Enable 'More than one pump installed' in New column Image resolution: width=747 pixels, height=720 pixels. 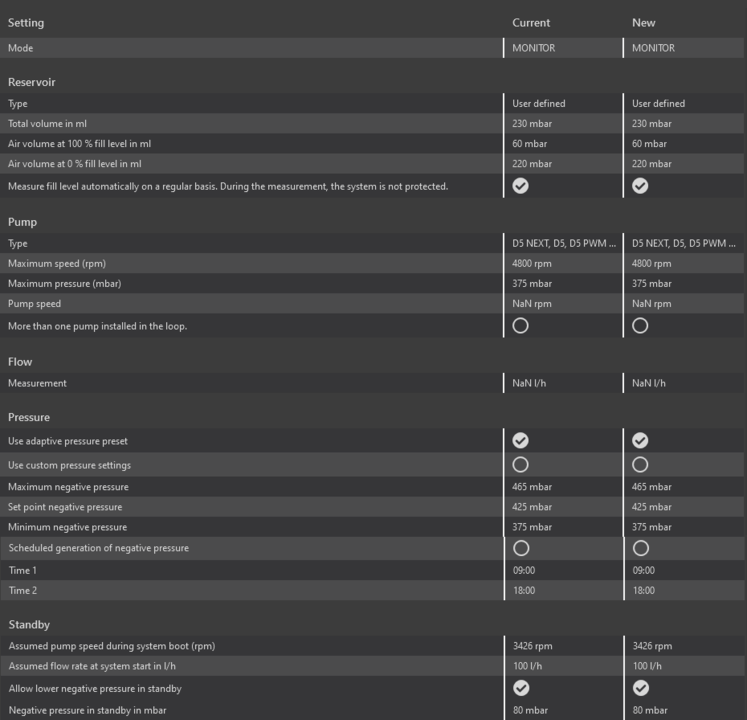point(640,326)
